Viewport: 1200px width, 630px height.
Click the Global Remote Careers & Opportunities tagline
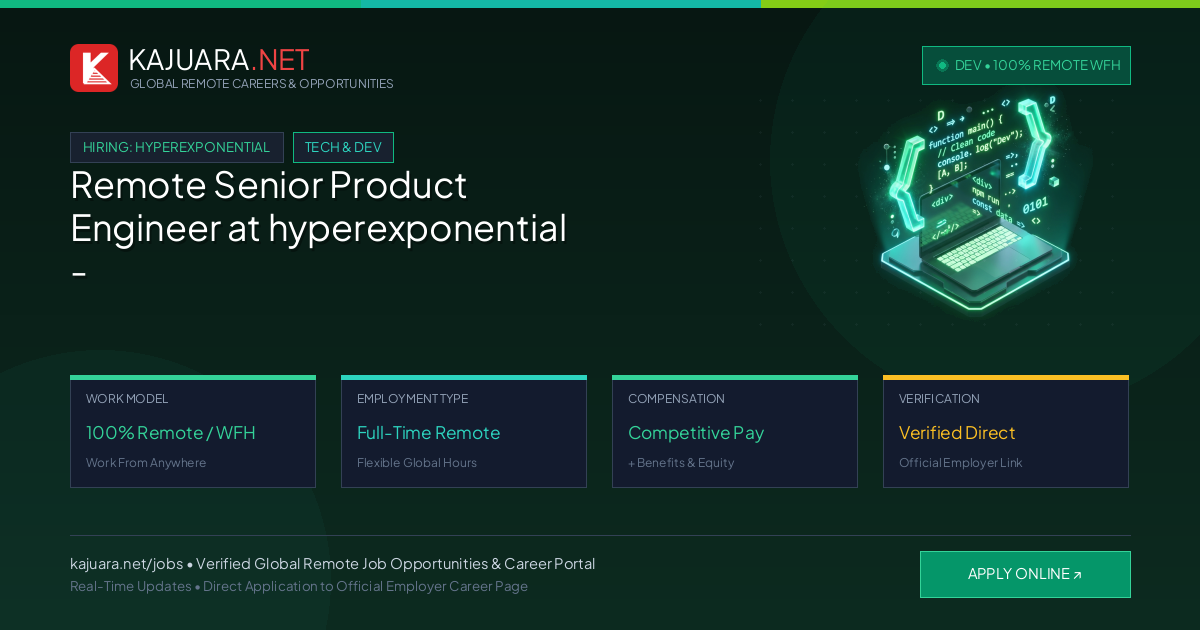[x=261, y=84]
